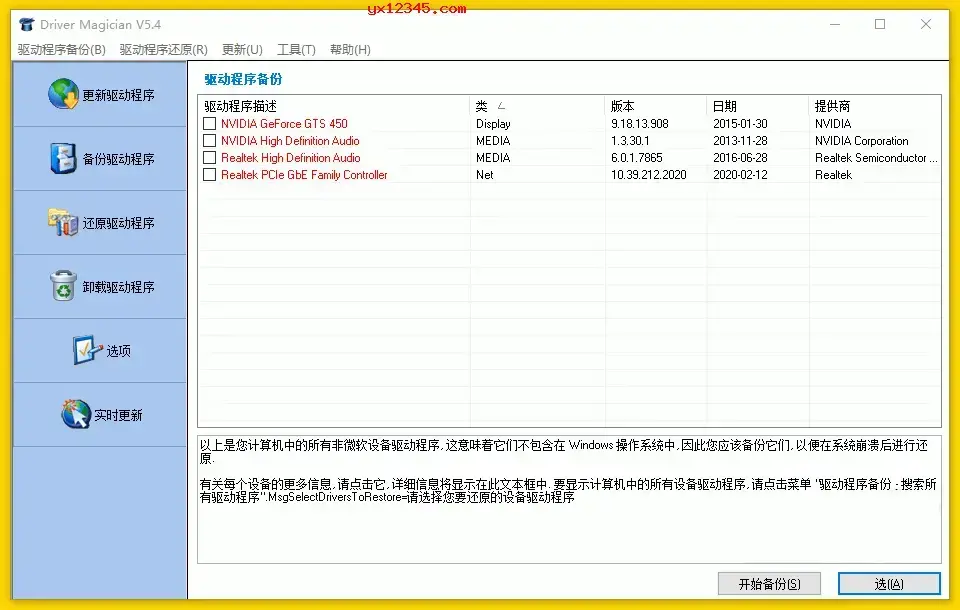960x610 pixels.
Task: Click version 10.39.212.2020
Action: coord(648,175)
